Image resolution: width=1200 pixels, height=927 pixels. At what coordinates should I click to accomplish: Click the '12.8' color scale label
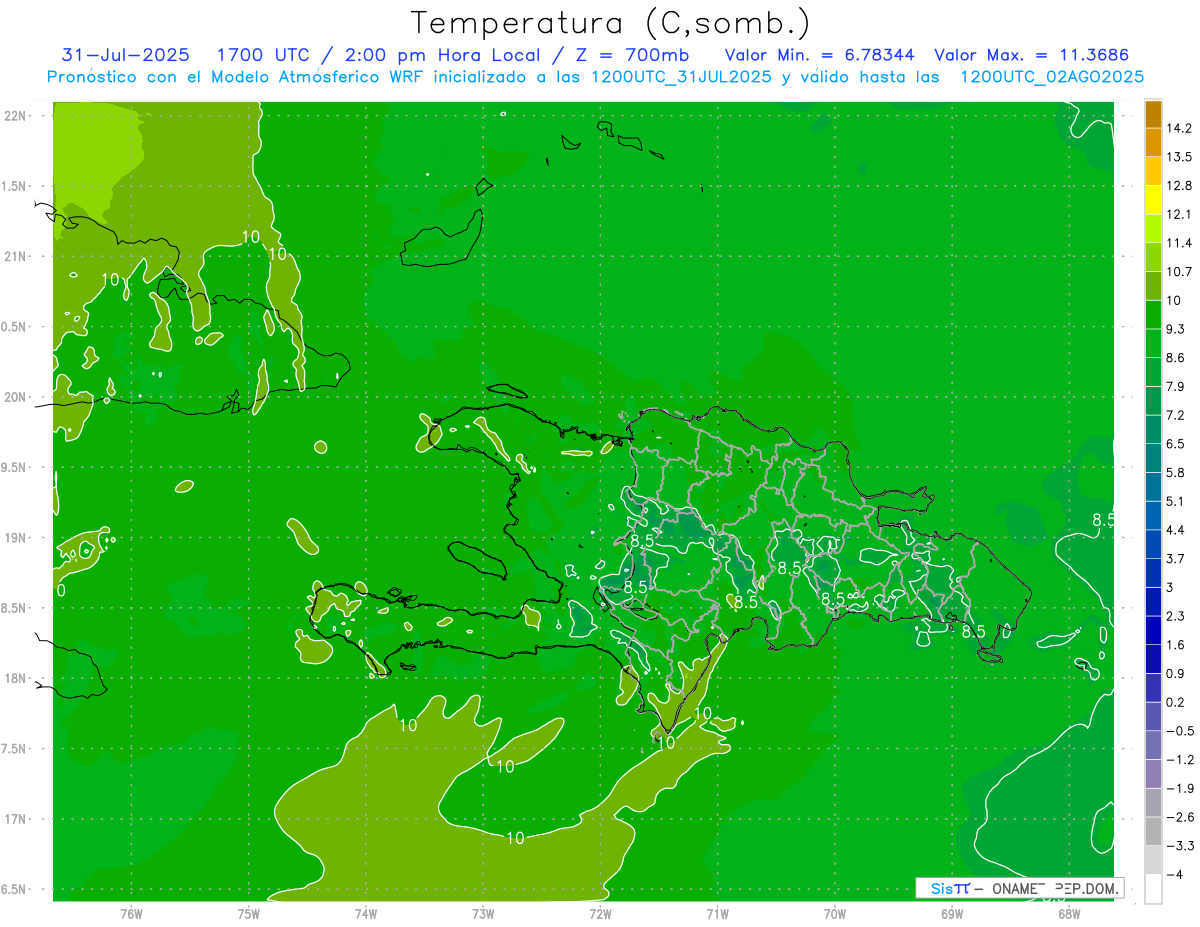click(1179, 186)
